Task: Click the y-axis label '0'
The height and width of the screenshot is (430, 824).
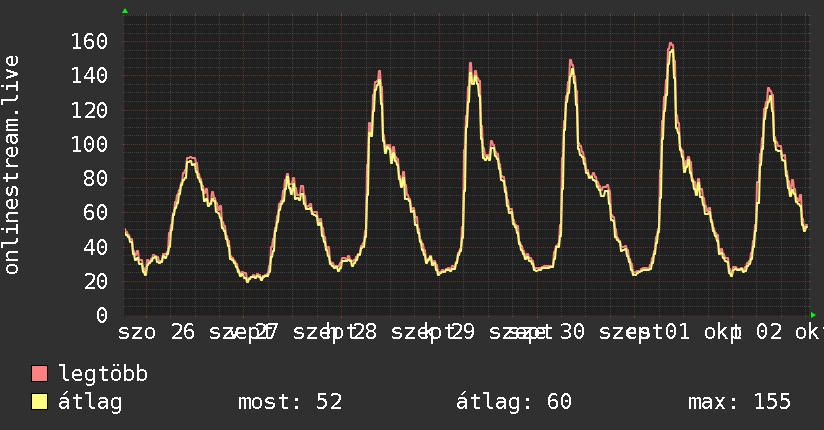Action: pyautogui.click(x=102, y=315)
